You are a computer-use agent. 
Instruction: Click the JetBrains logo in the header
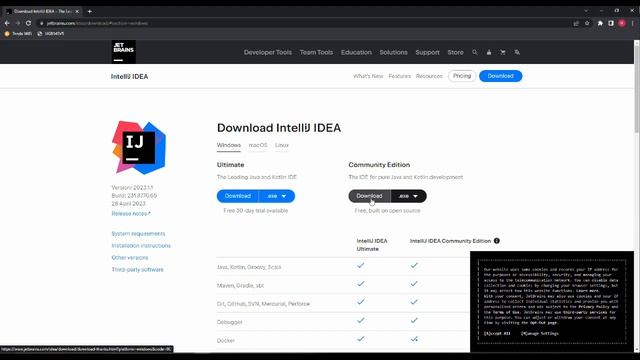coord(123,52)
